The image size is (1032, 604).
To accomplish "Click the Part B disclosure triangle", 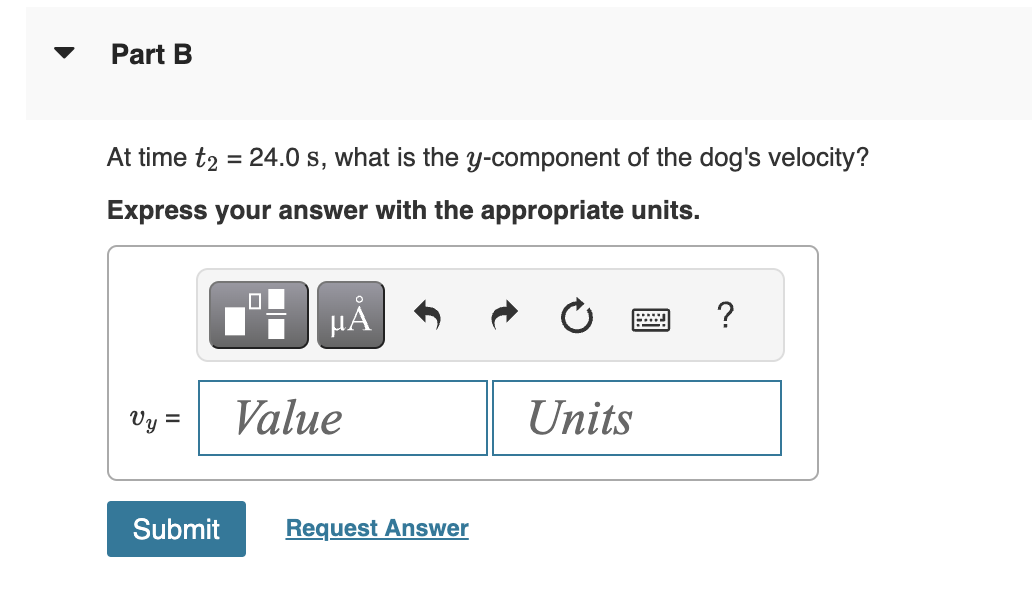I will (x=63, y=54).
